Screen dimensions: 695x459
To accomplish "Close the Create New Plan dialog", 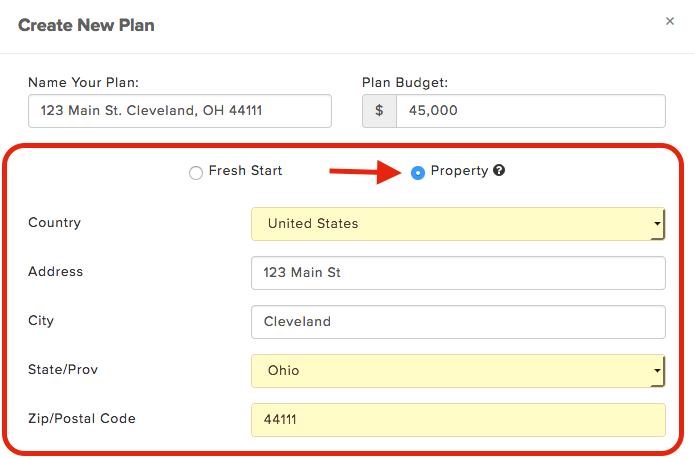I will pos(670,21).
